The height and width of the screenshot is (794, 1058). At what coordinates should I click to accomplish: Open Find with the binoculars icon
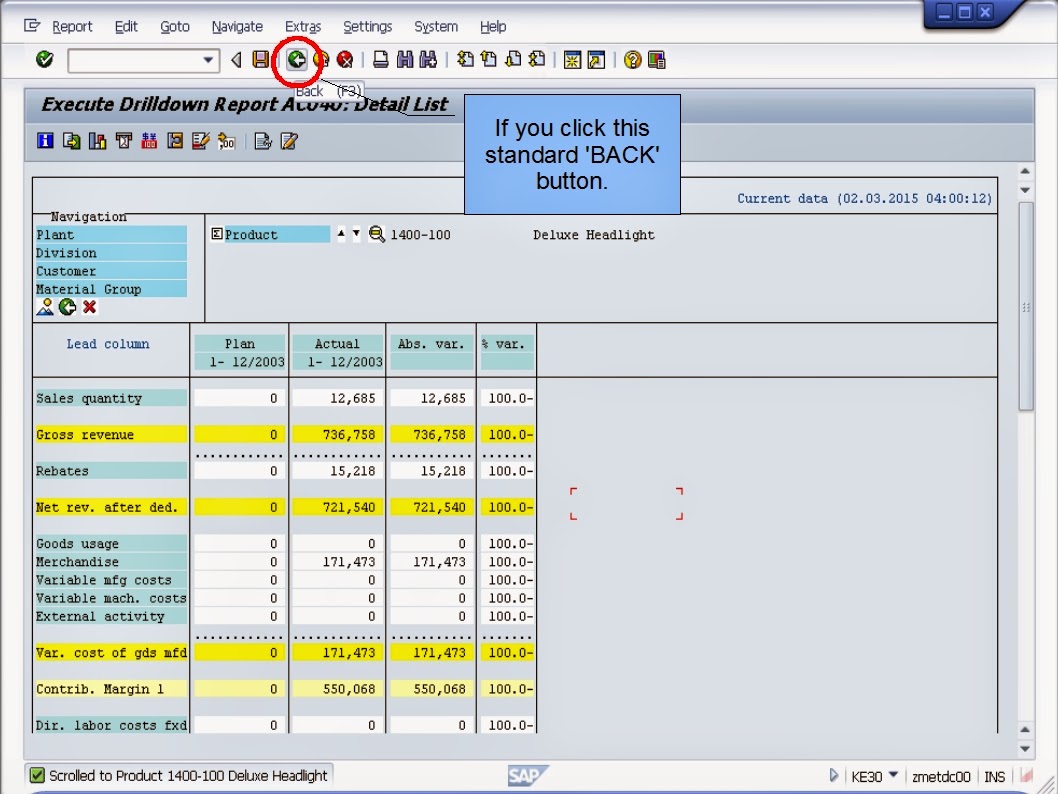pyautogui.click(x=404, y=59)
